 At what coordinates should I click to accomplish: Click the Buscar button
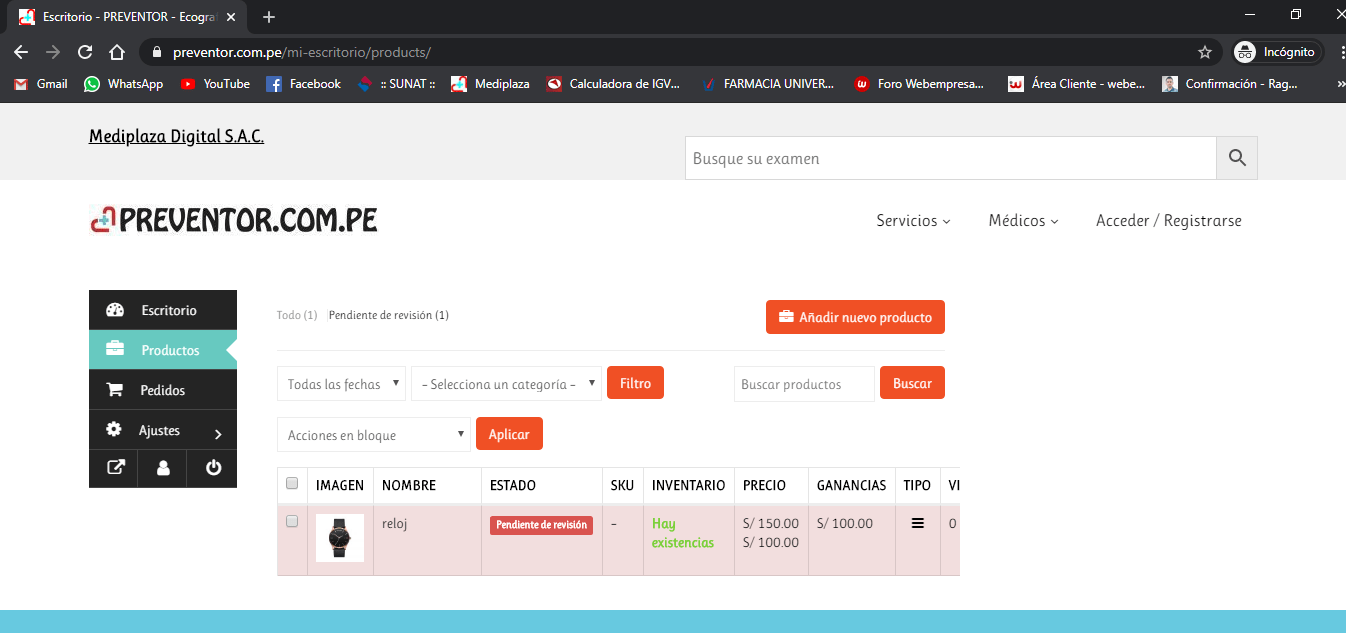click(x=912, y=383)
